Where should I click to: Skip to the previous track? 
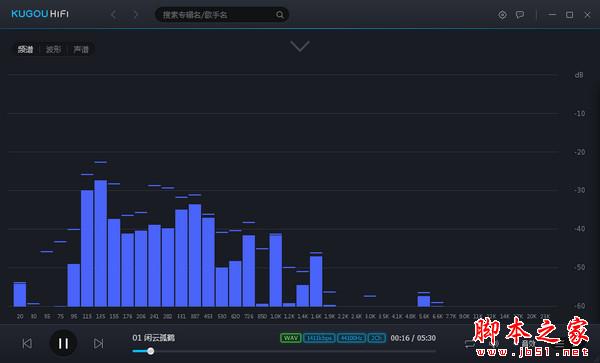pyautogui.click(x=27, y=343)
